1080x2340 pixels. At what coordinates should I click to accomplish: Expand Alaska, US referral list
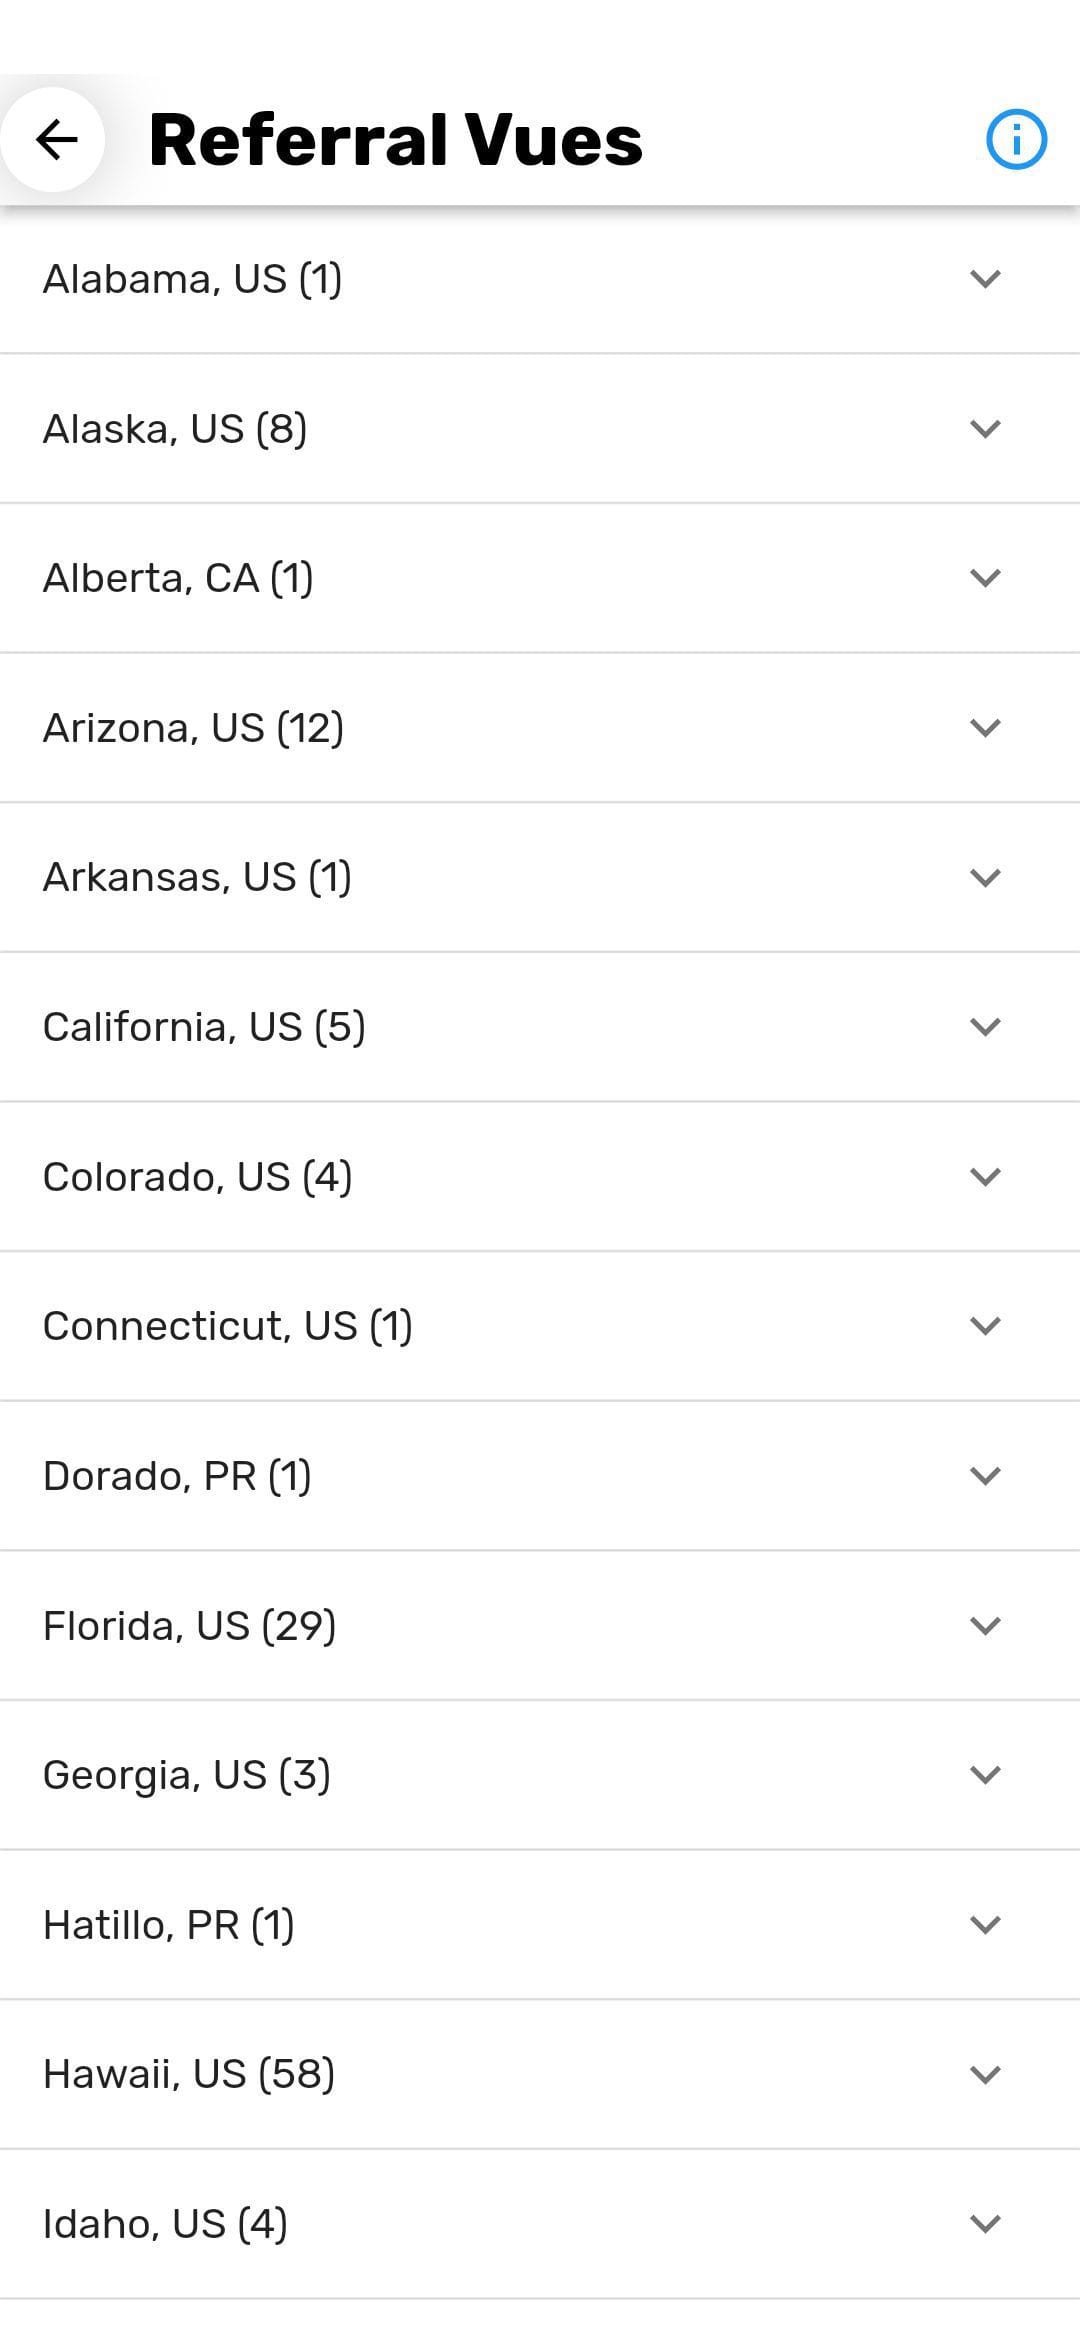point(985,429)
